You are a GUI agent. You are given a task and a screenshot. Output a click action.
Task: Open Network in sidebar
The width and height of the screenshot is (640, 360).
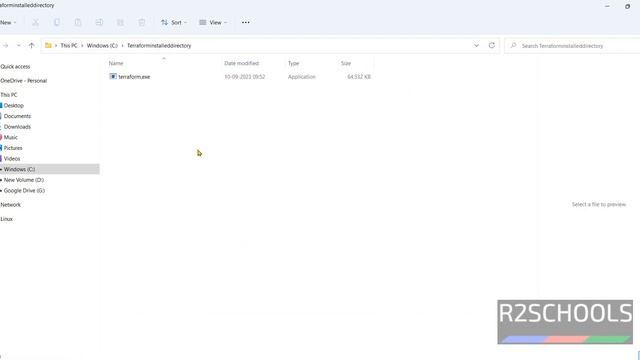click(x=10, y=204)
